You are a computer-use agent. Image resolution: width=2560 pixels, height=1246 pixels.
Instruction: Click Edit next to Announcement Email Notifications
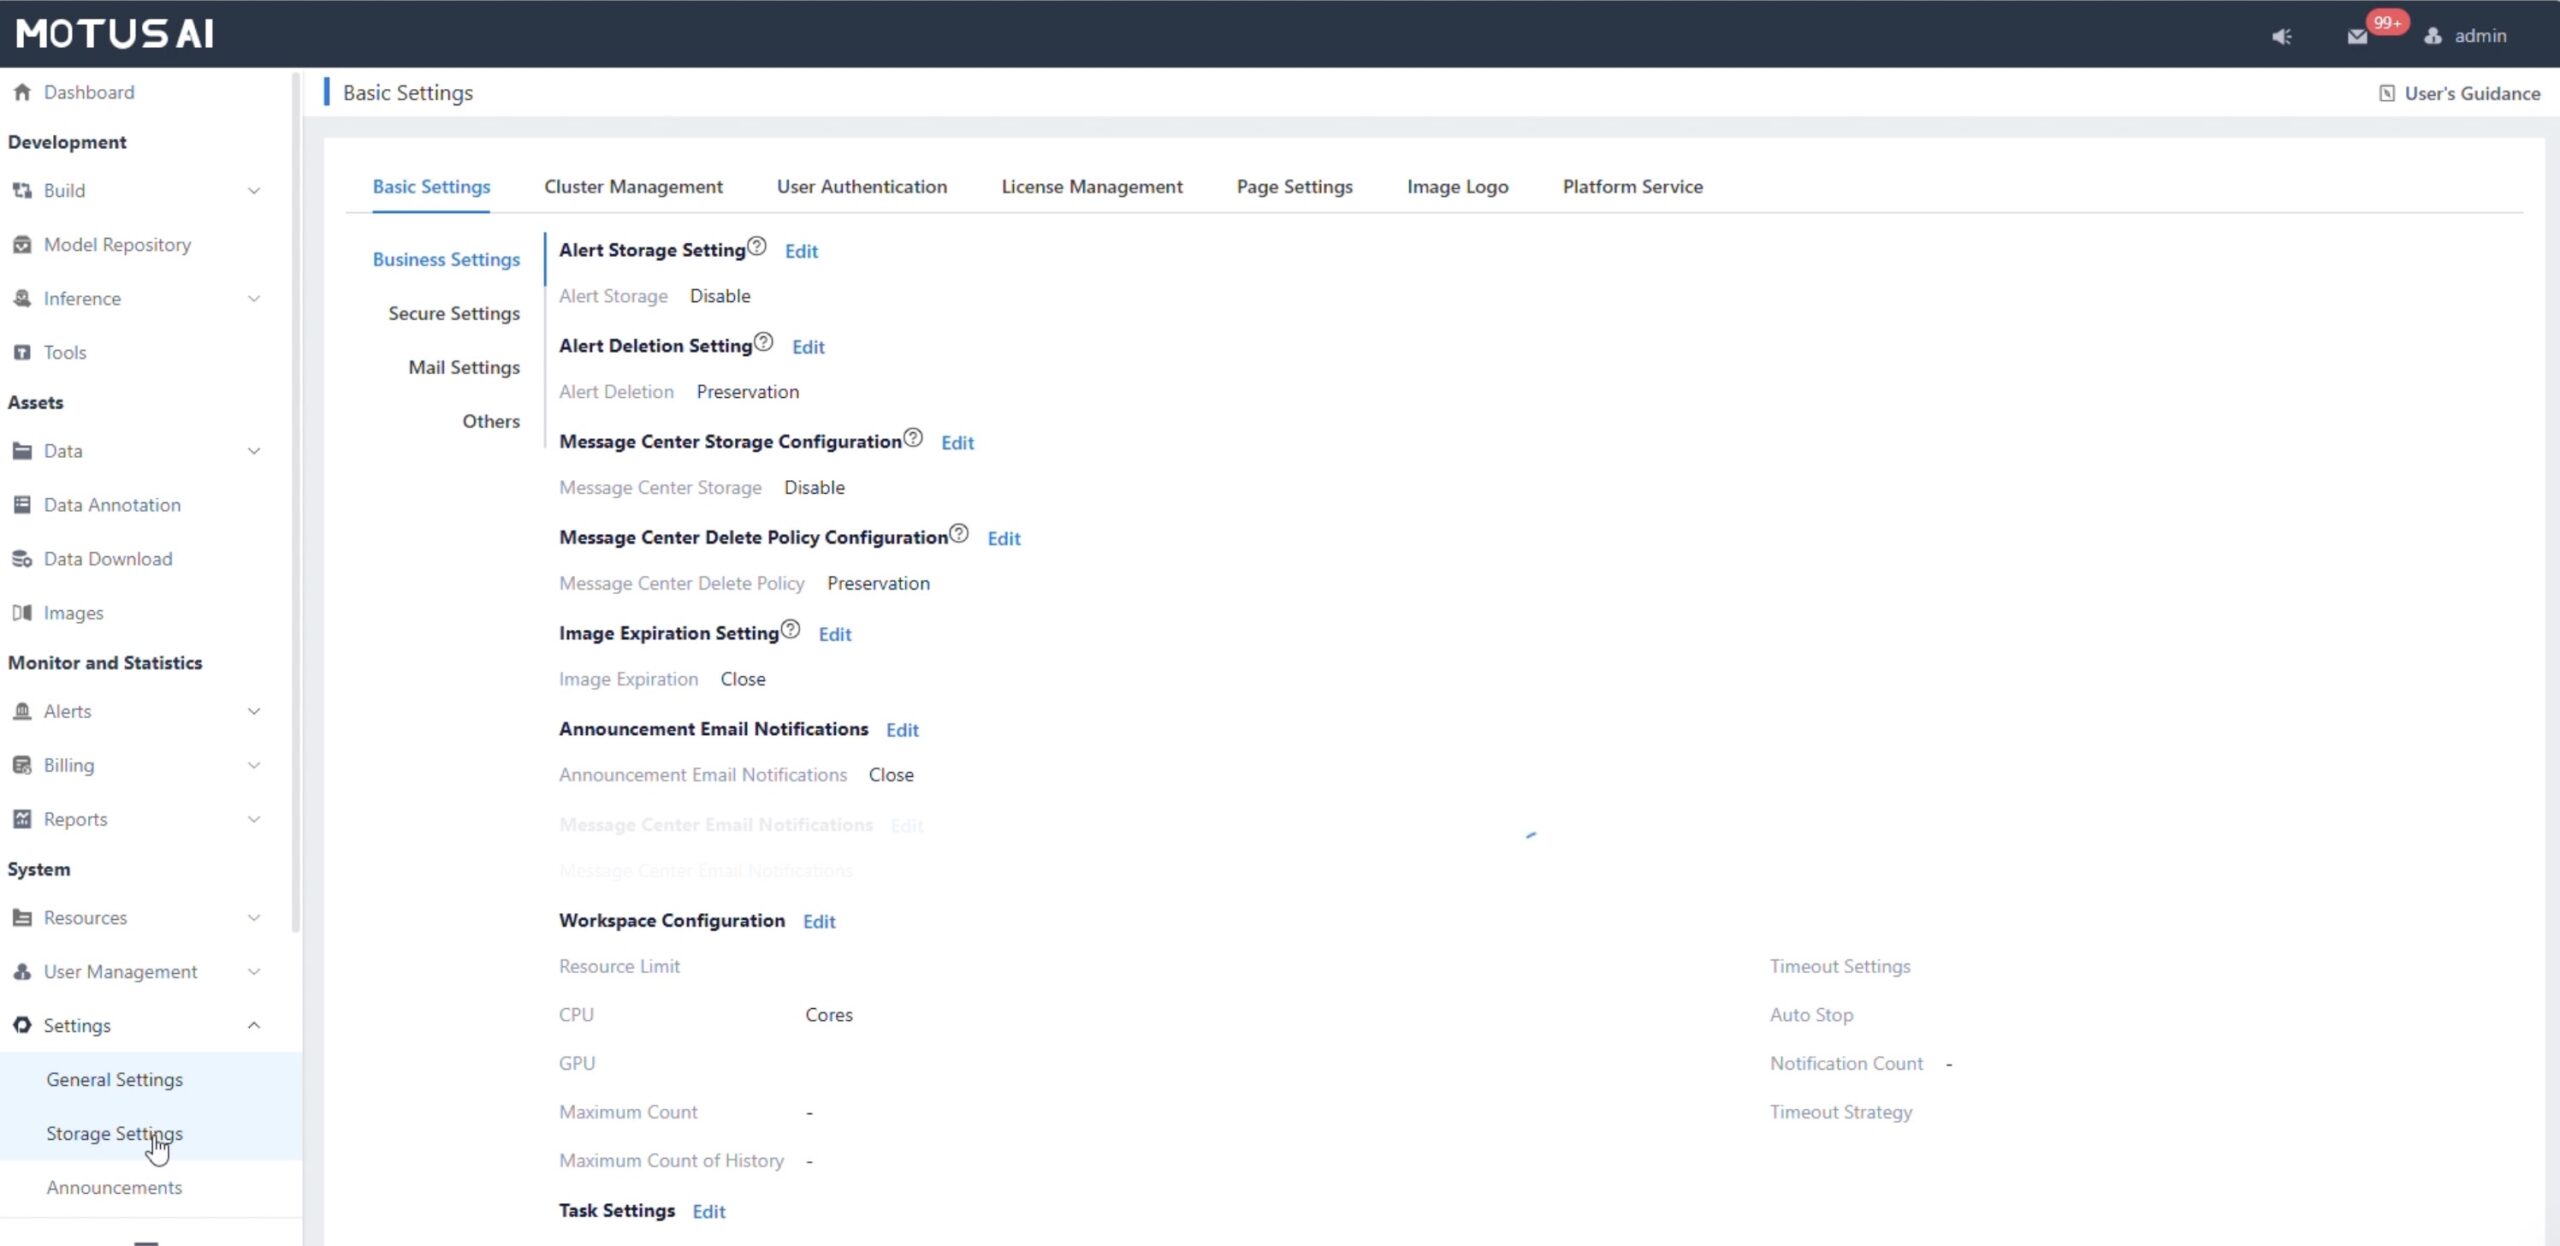click(x=902, y=730)
